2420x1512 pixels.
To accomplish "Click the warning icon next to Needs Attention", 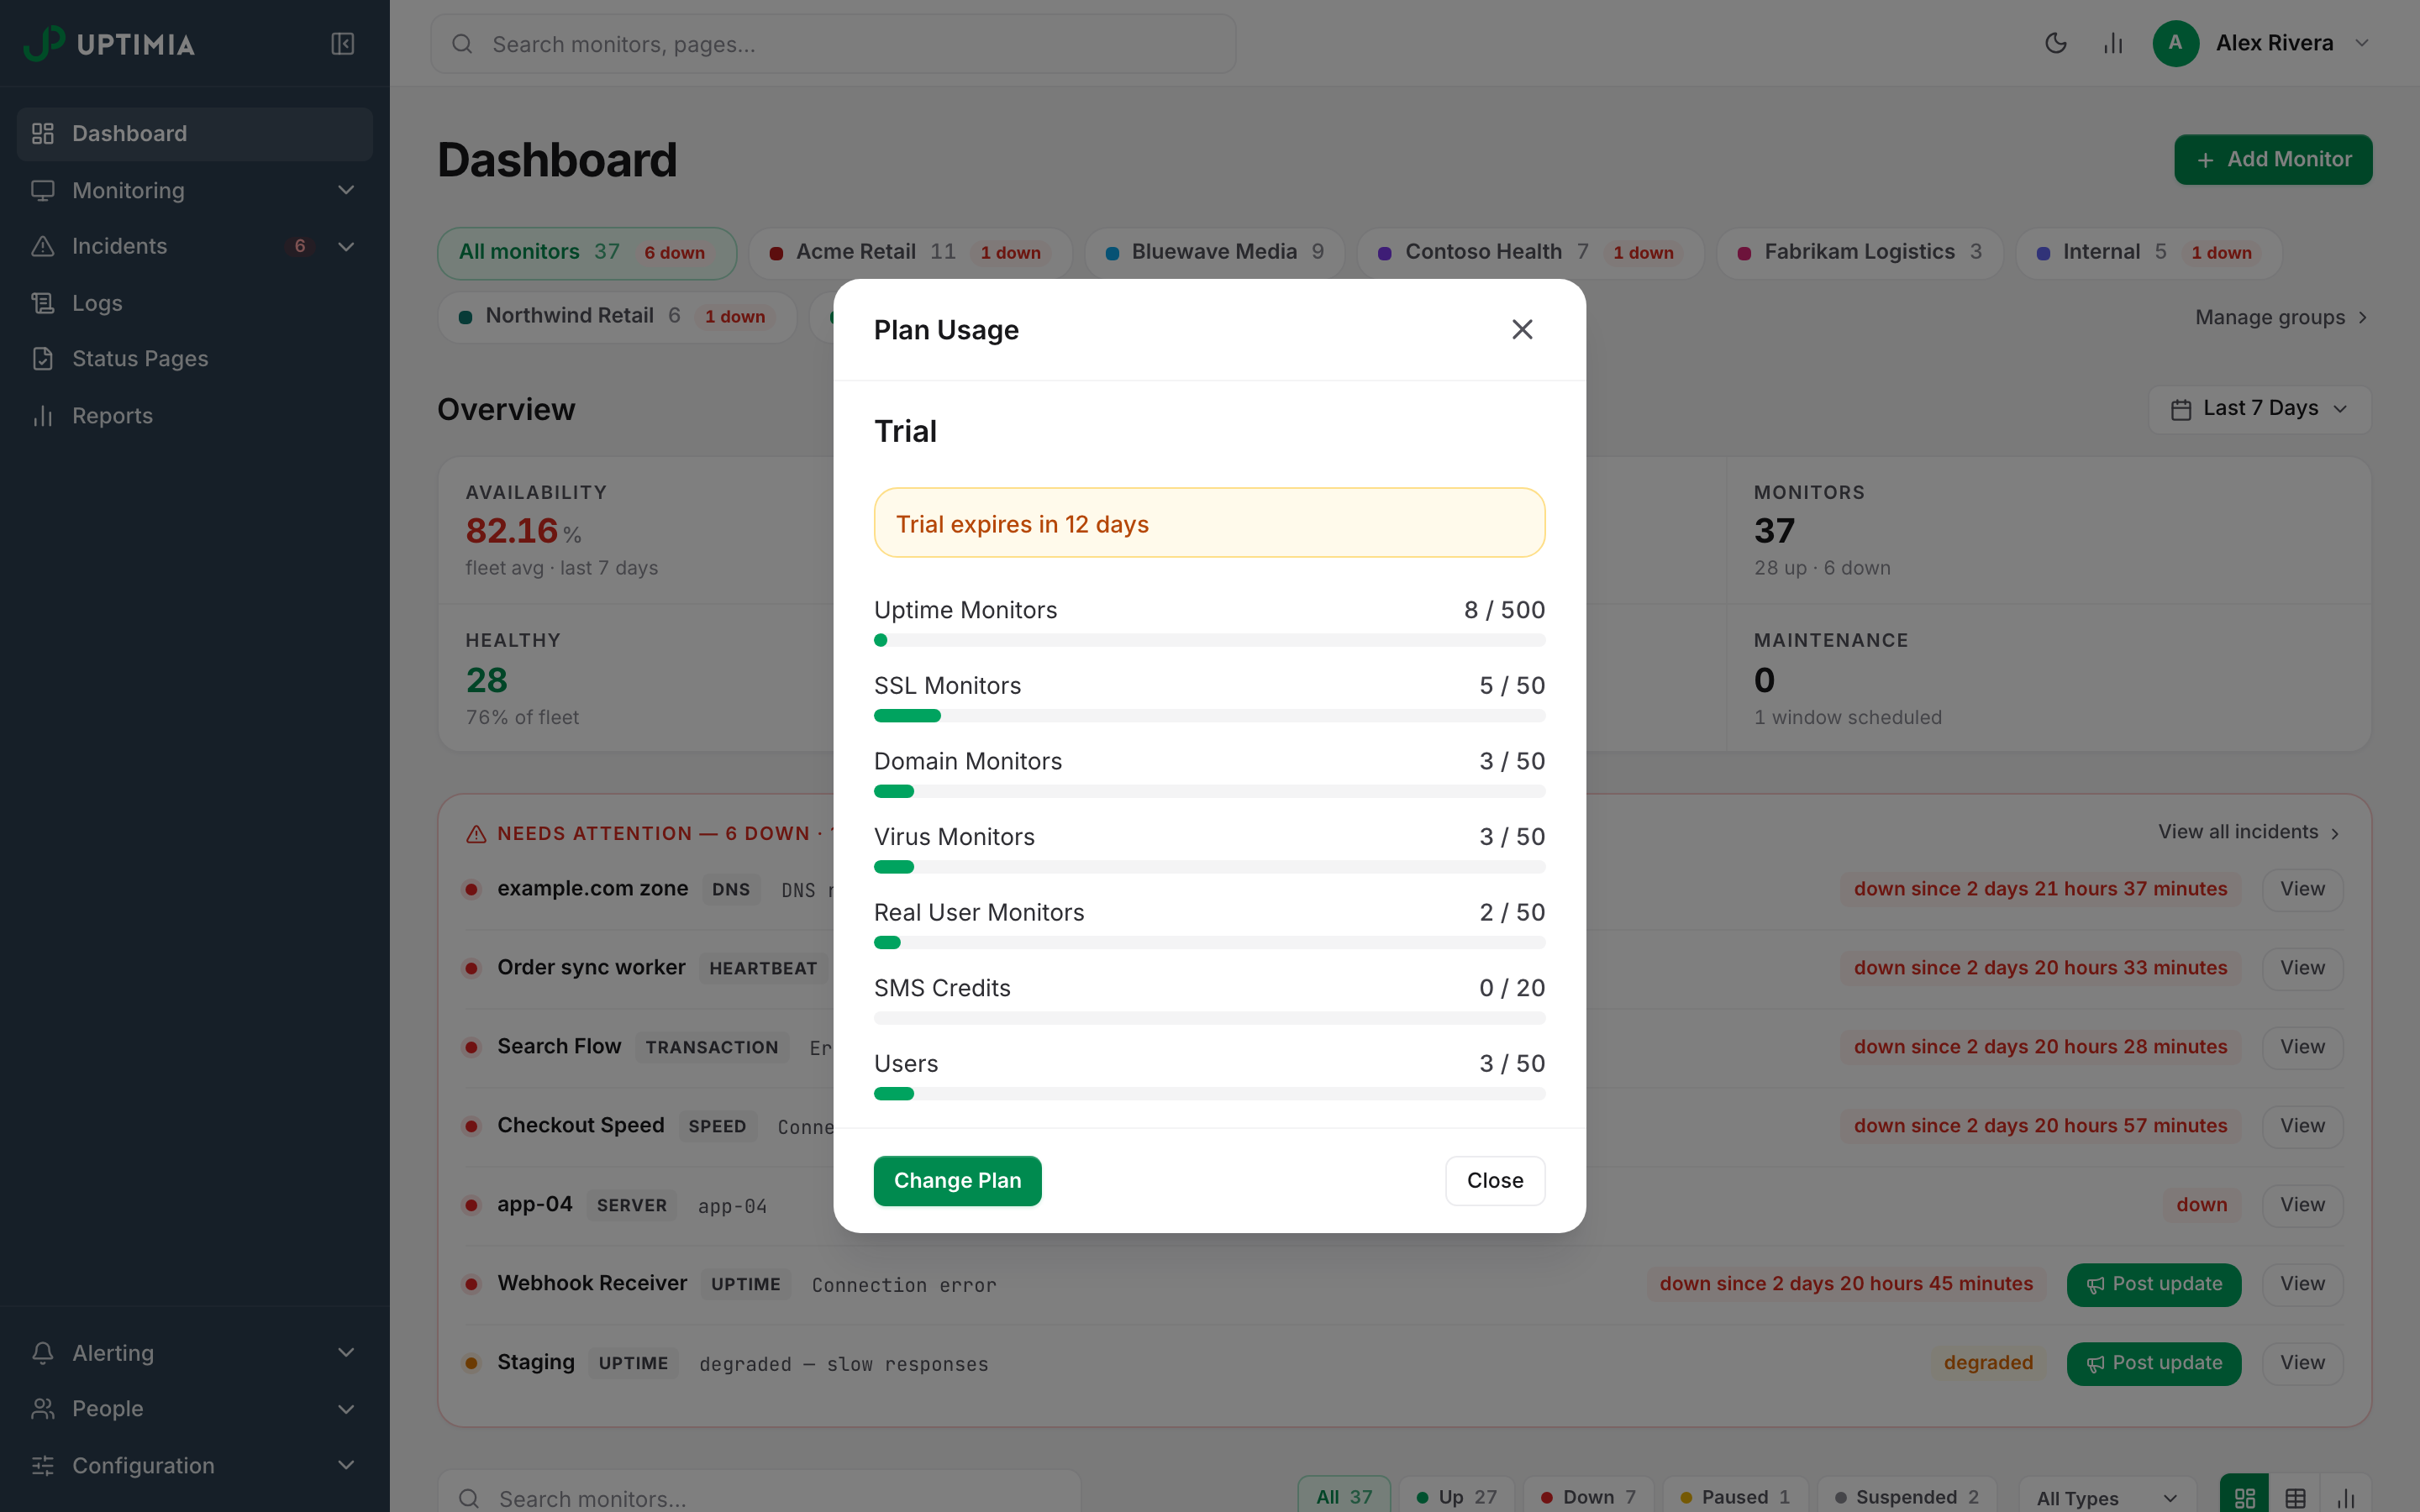I will click(x=476, y=834).
